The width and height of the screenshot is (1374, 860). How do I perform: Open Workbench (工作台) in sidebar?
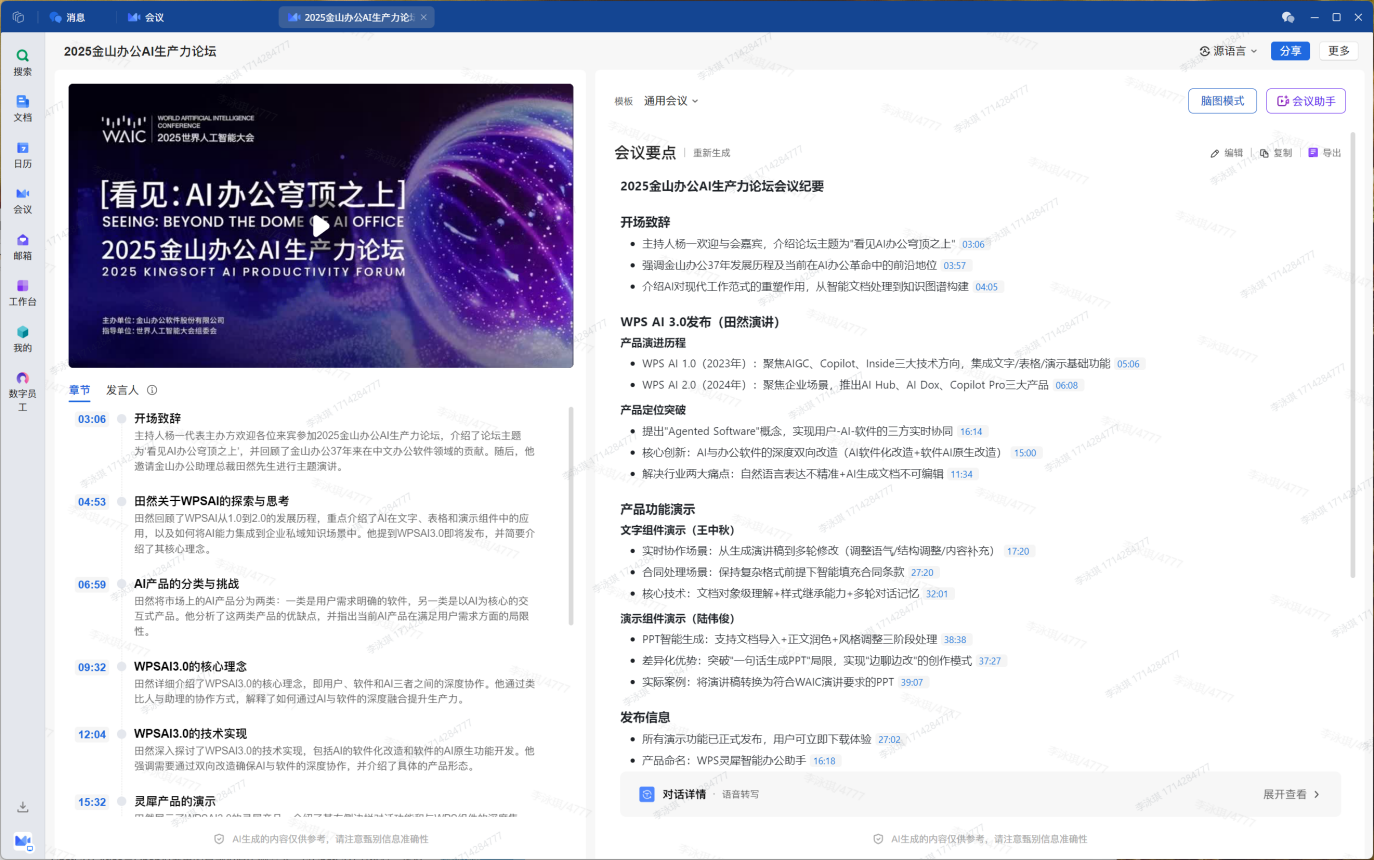(x=22, y=292)
